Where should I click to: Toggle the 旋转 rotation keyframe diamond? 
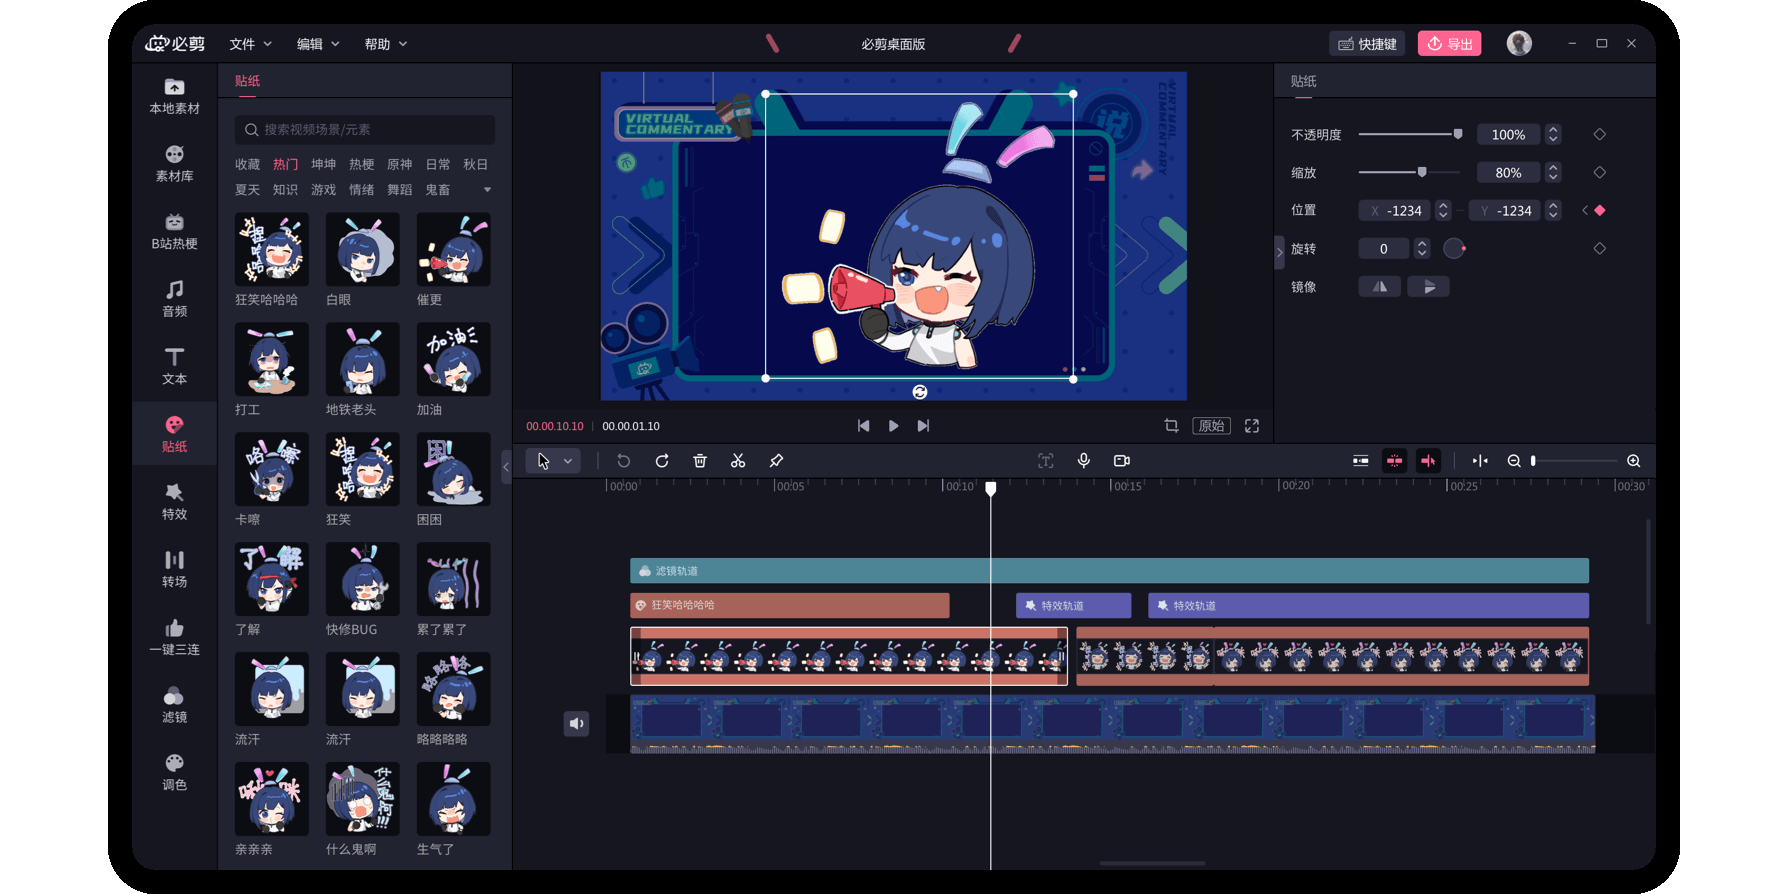[x=1600, y=248]
